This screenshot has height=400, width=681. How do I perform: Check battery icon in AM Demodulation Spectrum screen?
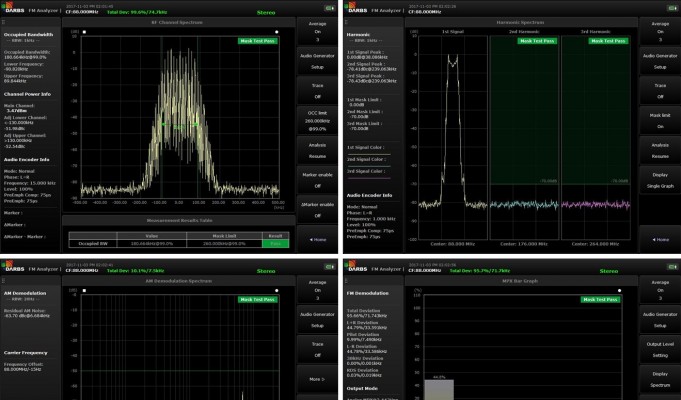coord(330,266)
